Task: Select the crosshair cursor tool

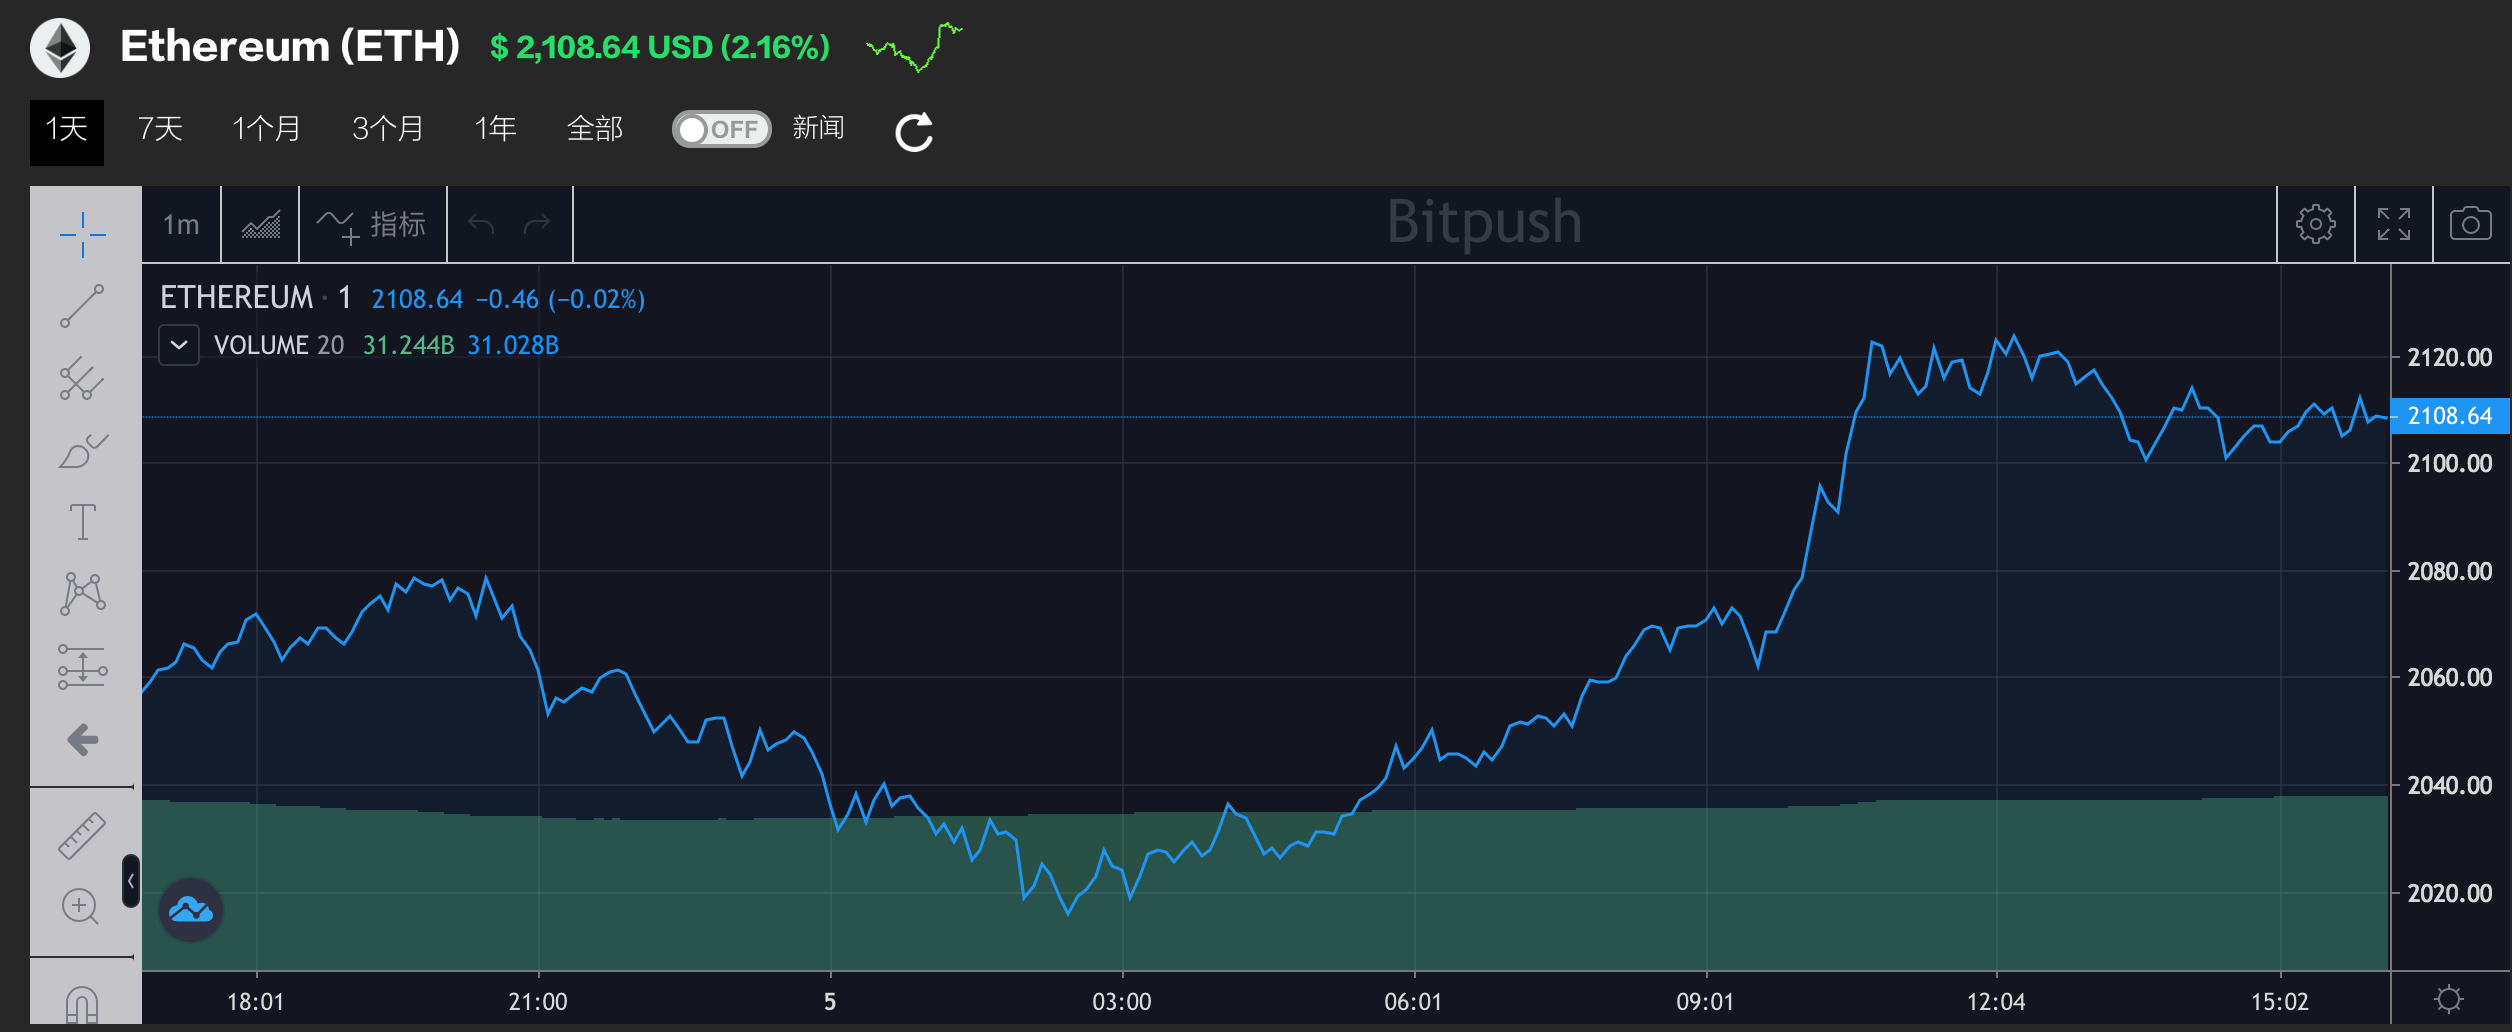Action: (82, 235)
